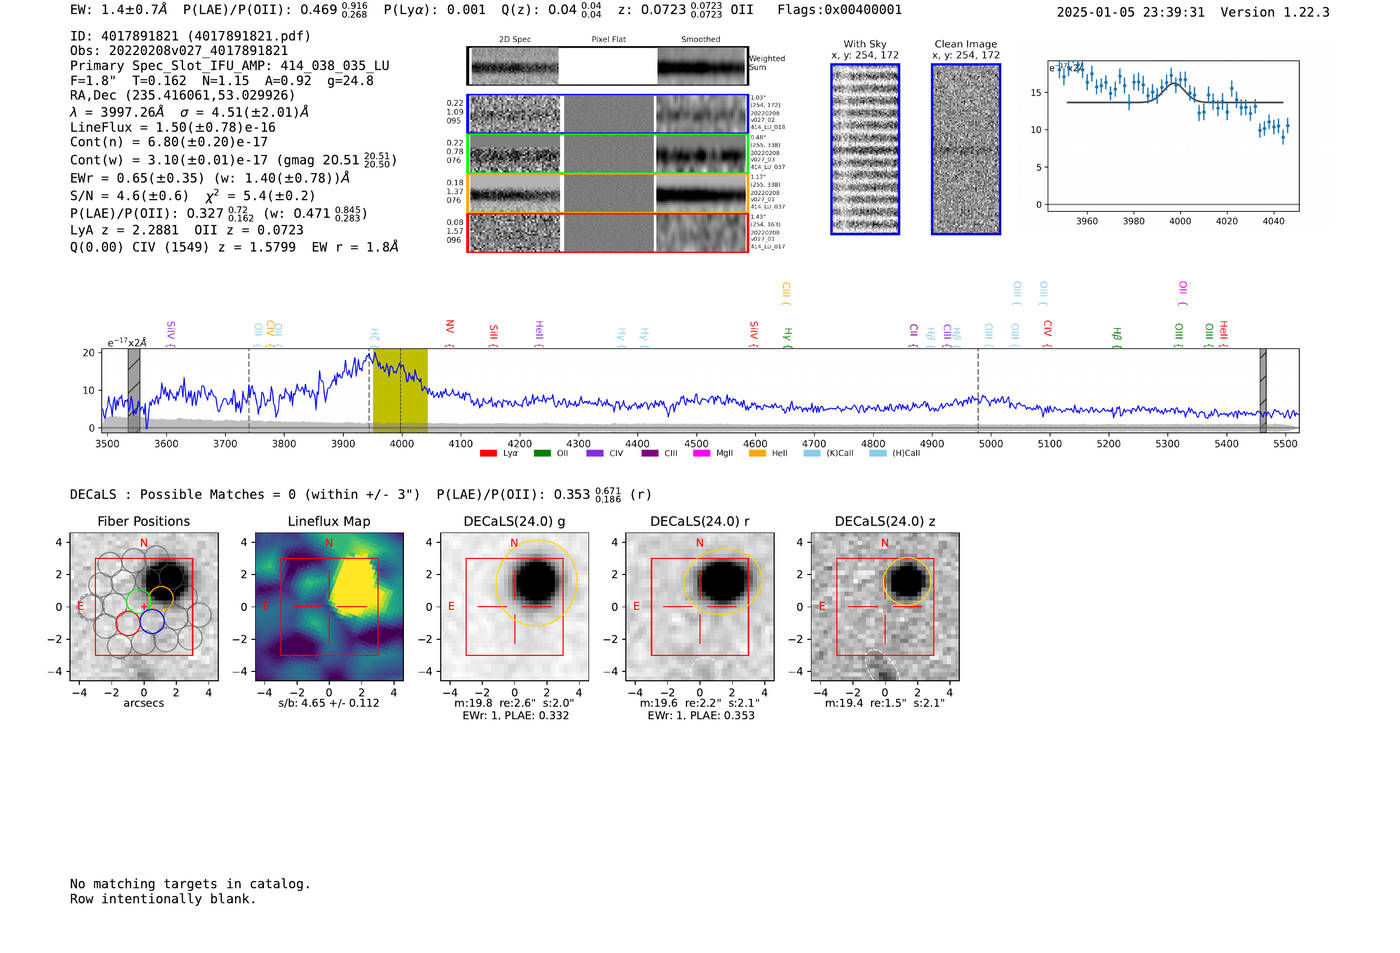1400x953 pixels.
Task: Click the ID 4017891821 text line
Action: point(190,36)
